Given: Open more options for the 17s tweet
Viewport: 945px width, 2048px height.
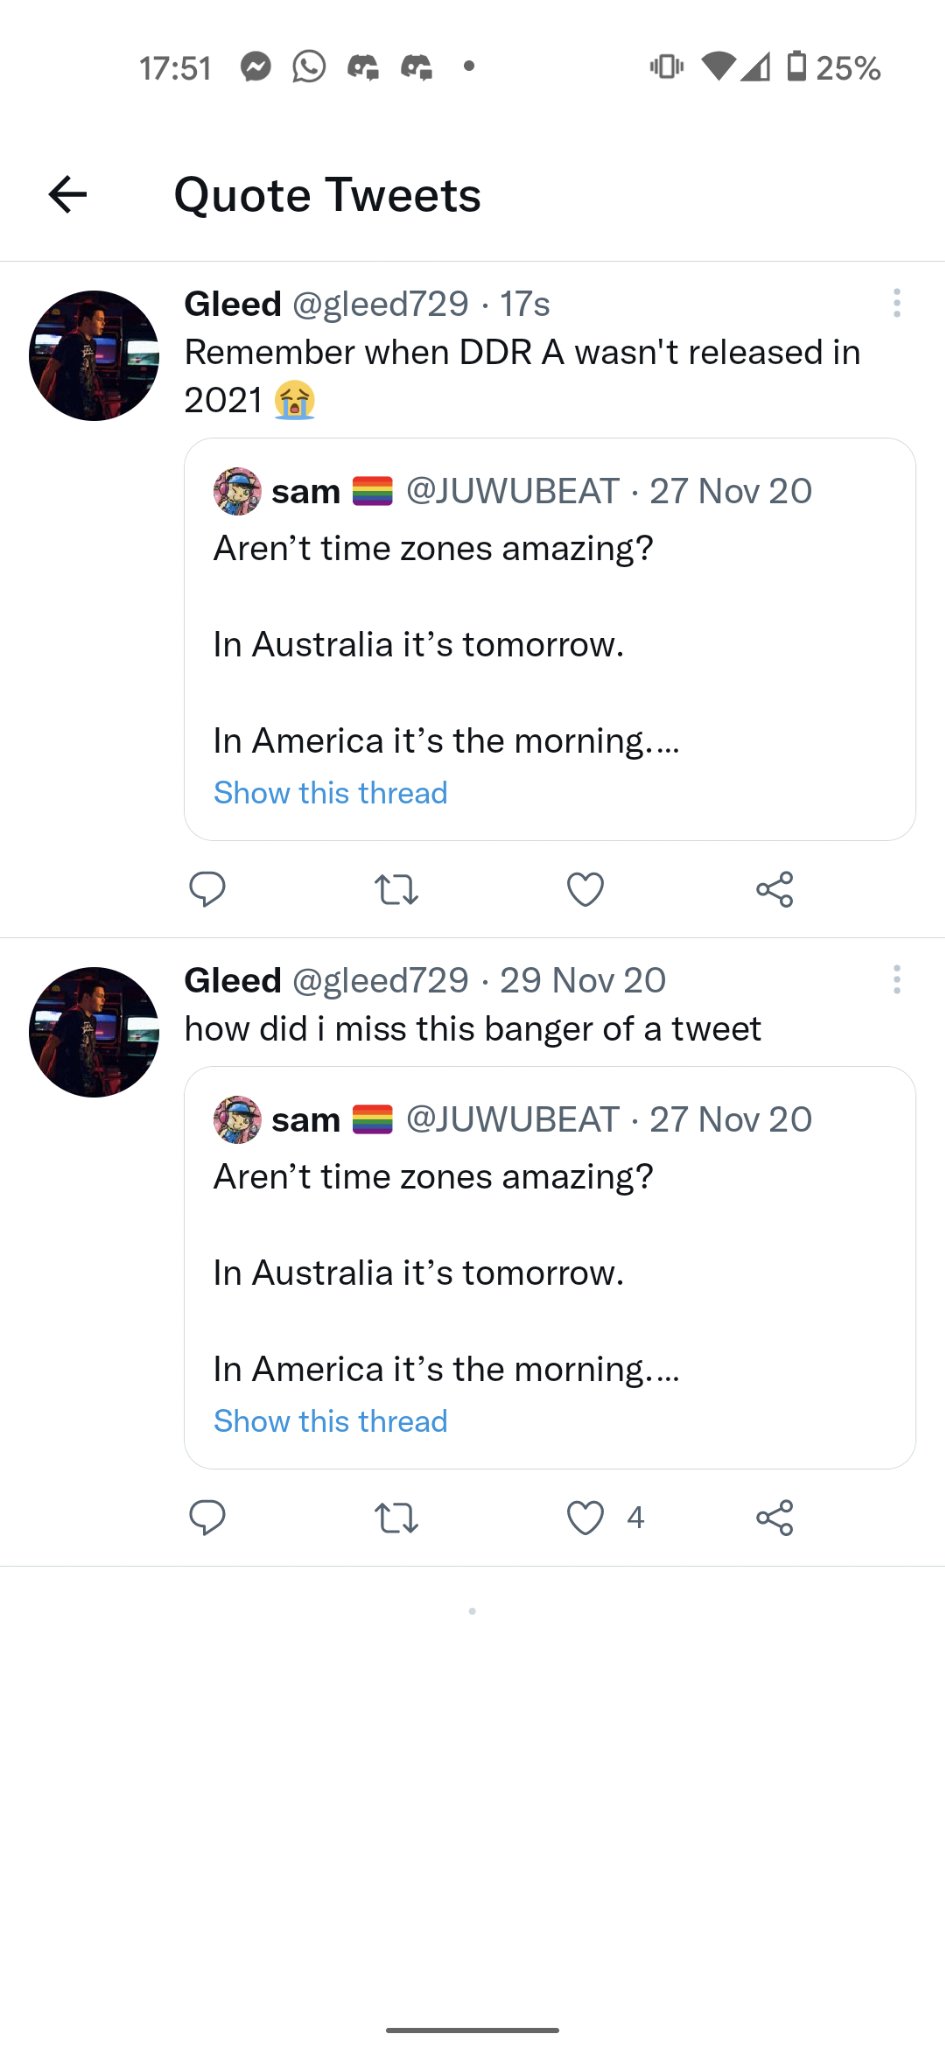Looking at the screenshot, I should pos(896,303).
